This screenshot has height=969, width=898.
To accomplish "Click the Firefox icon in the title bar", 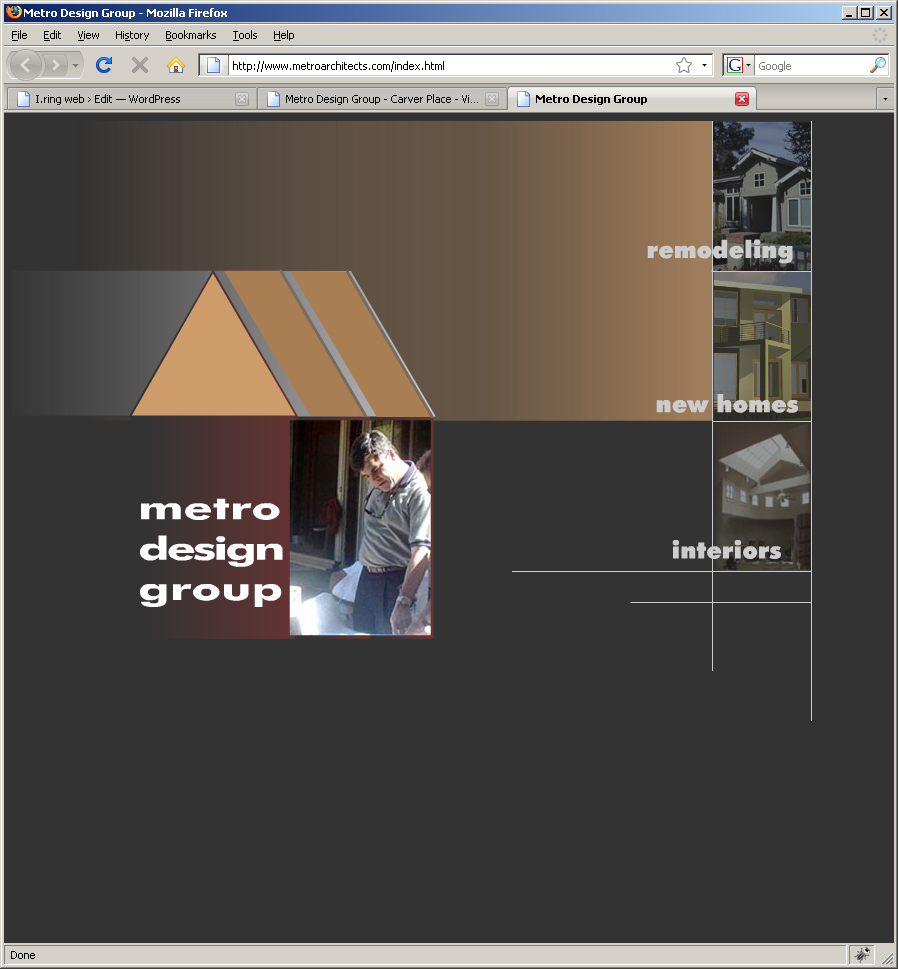I will [x=13, y=12].
